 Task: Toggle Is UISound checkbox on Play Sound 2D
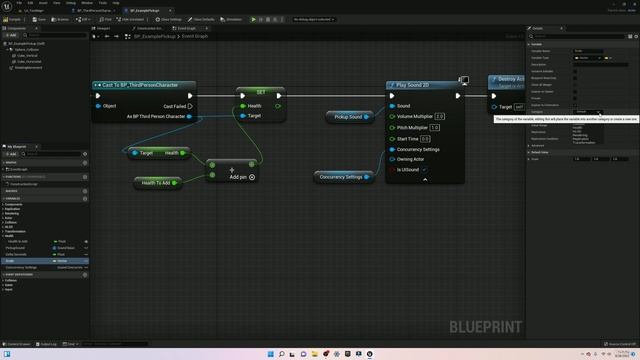tap(424, 169)
